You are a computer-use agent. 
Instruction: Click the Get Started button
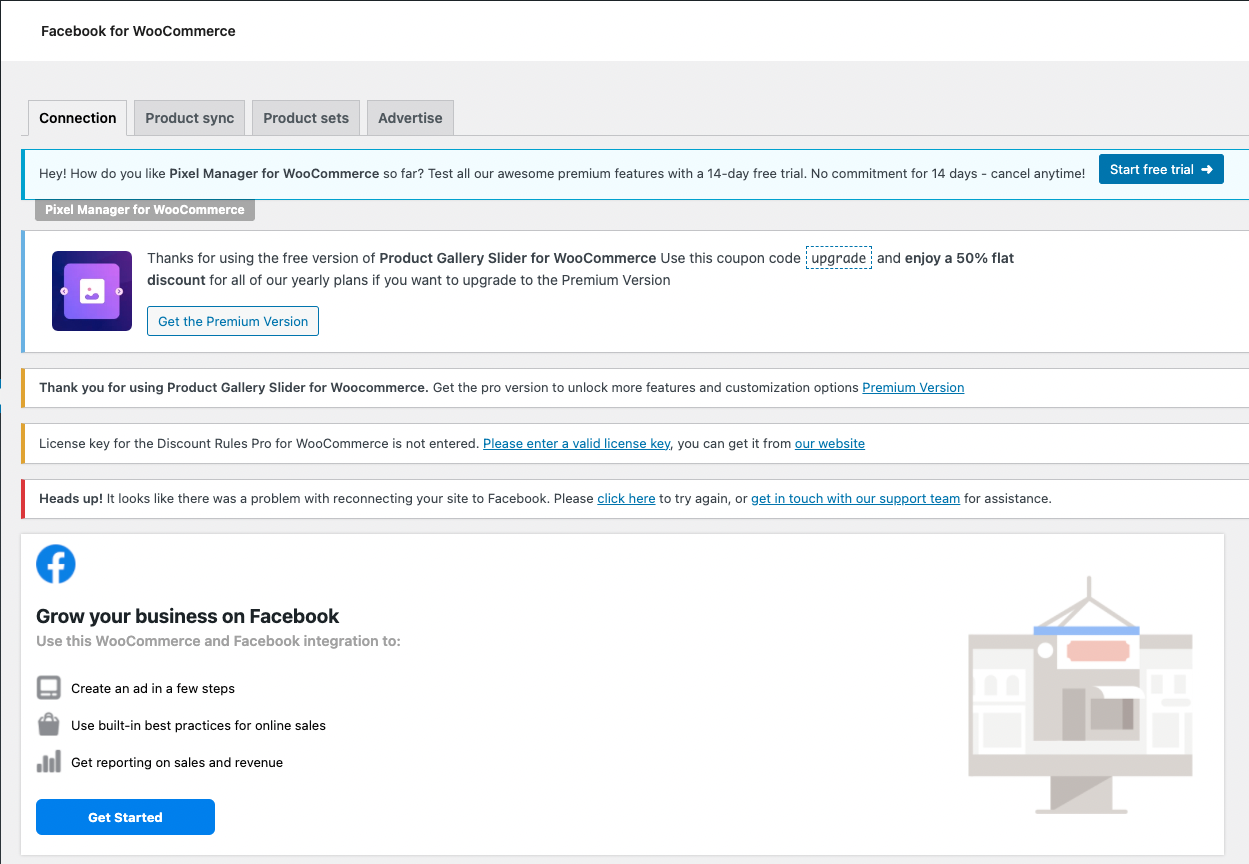pyautogui.click(x=125, y=817)
